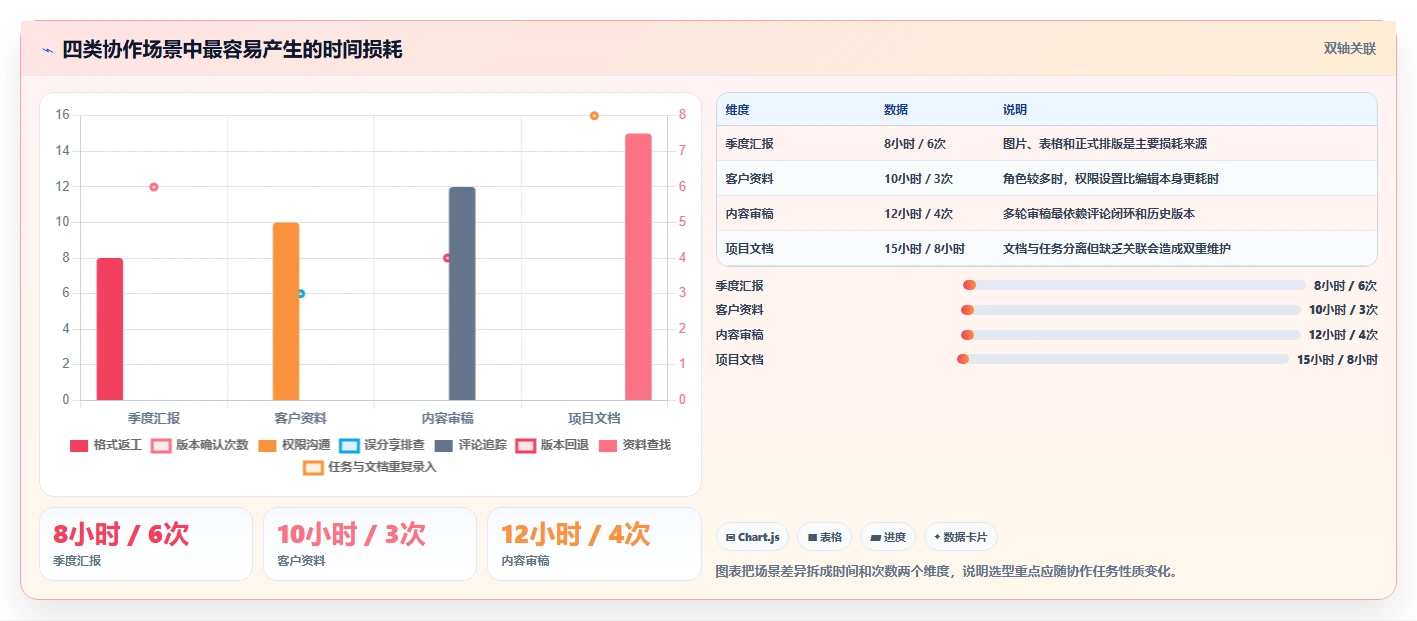Click description 文档与任务分离但缺乏关联会造成双重维护
Screen dimensions: 1417x621
coord(1117,249)
